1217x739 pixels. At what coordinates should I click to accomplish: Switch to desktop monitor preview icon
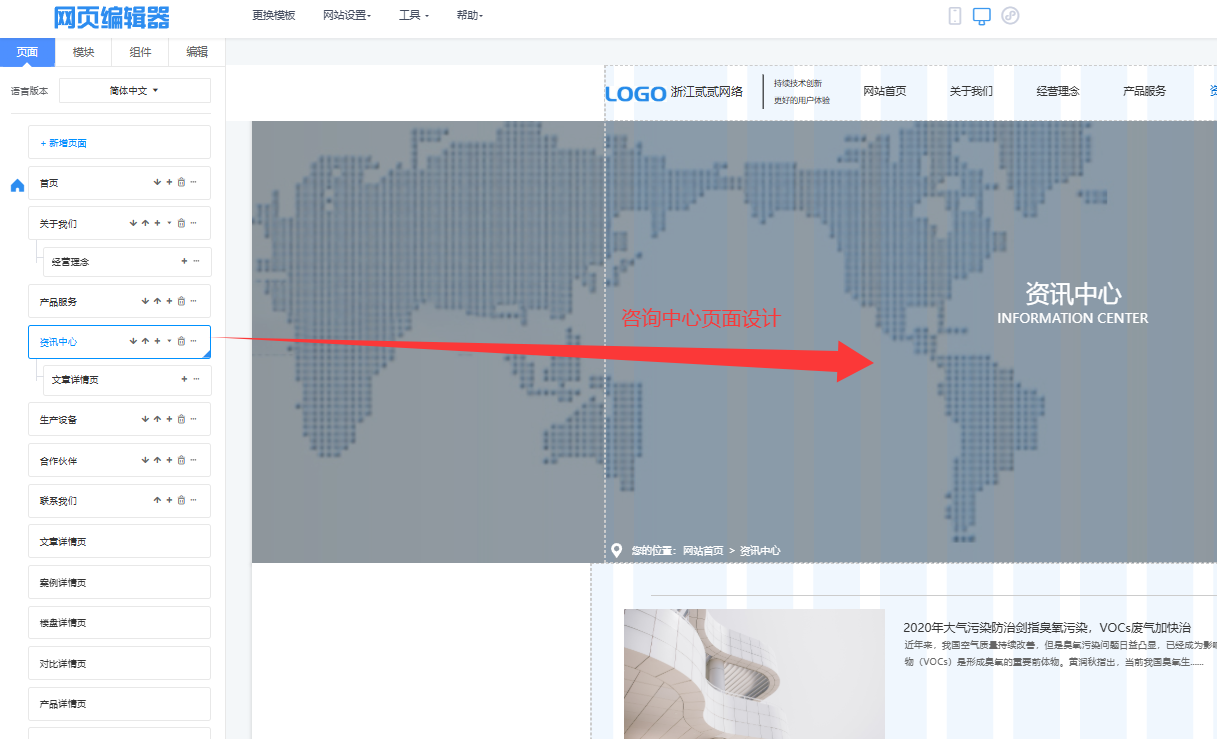[x=982, y=16]
